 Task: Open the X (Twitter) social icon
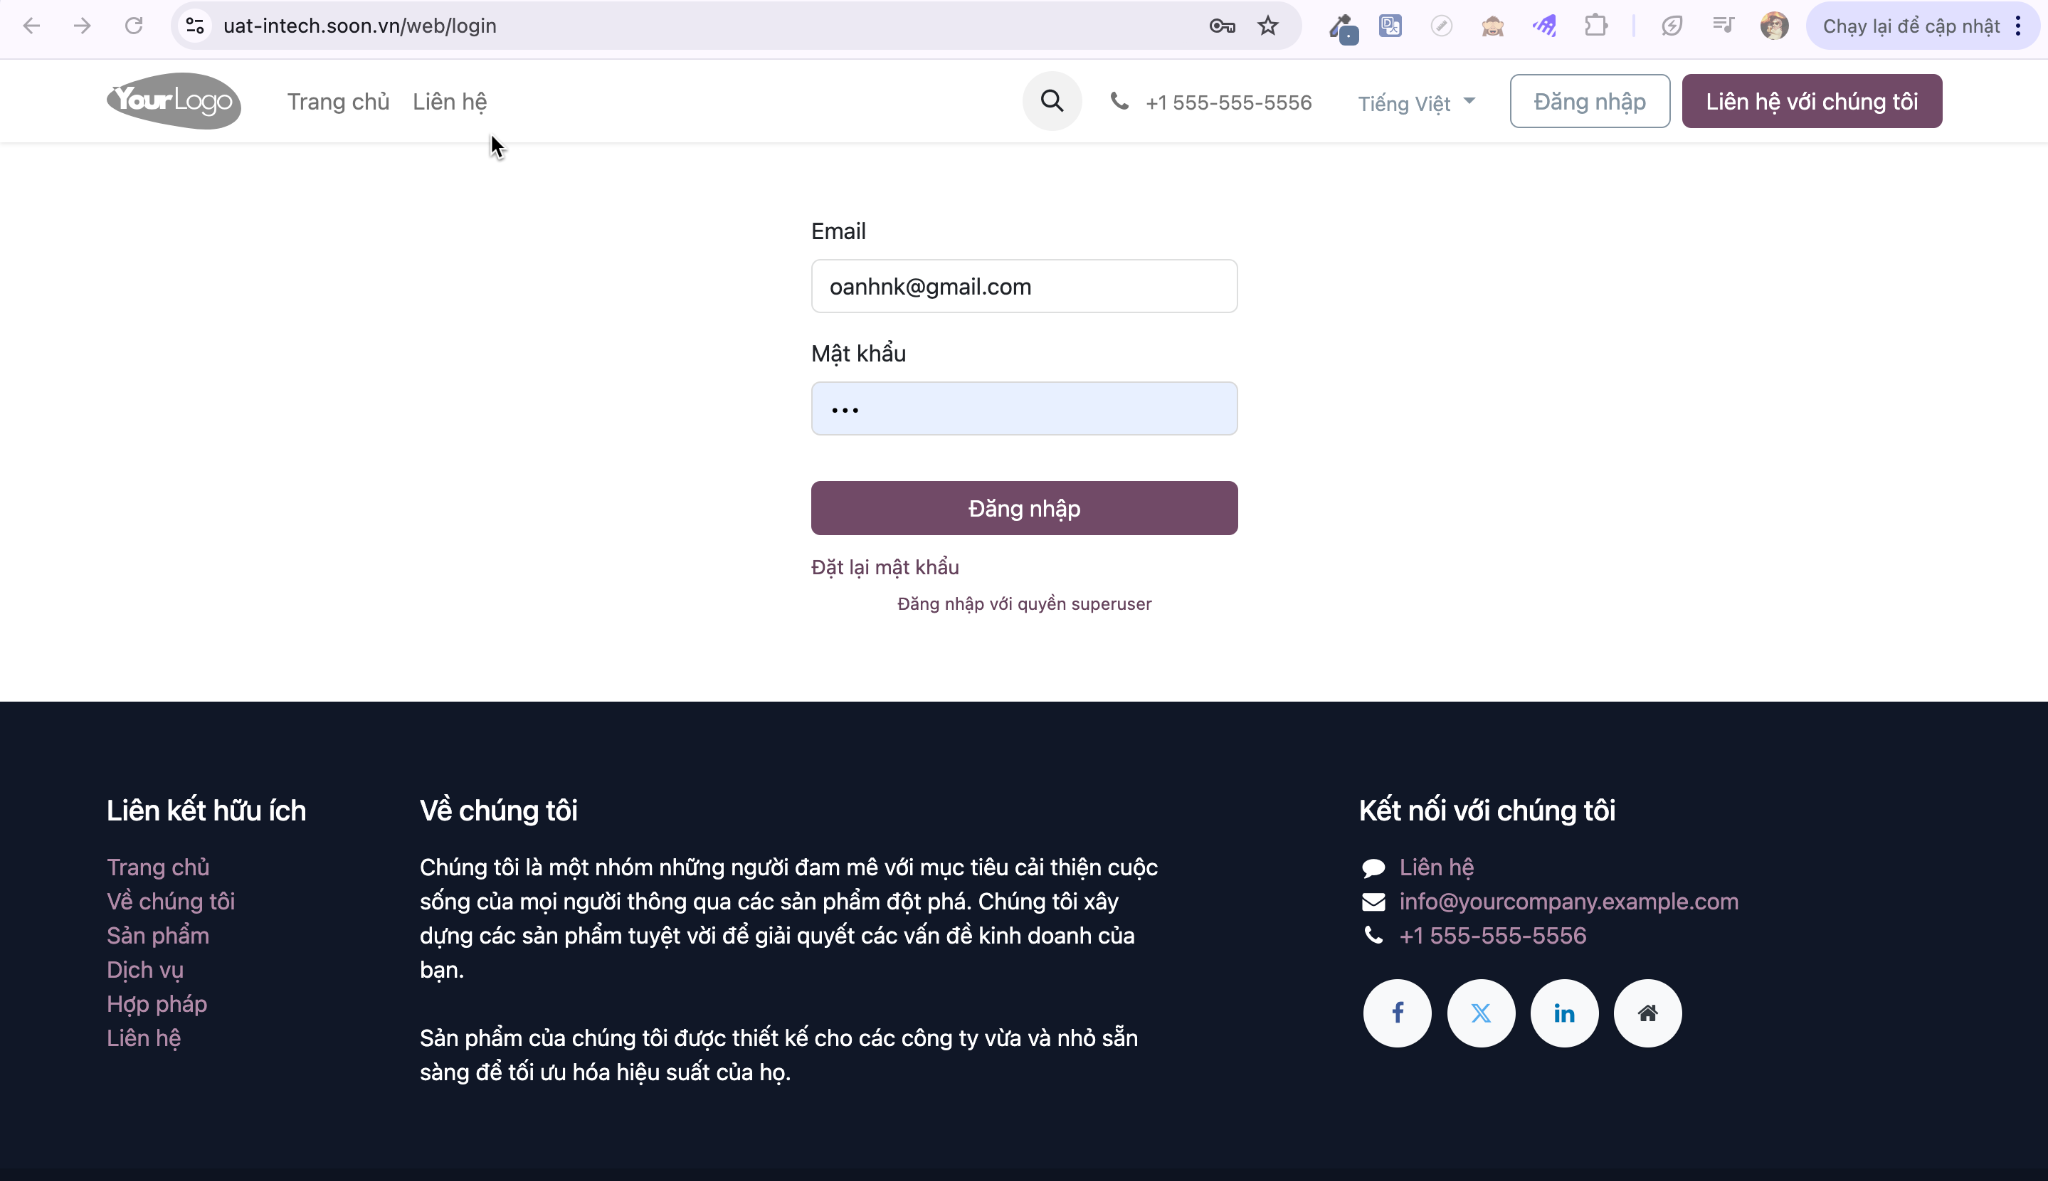tap(1481, 1013)
